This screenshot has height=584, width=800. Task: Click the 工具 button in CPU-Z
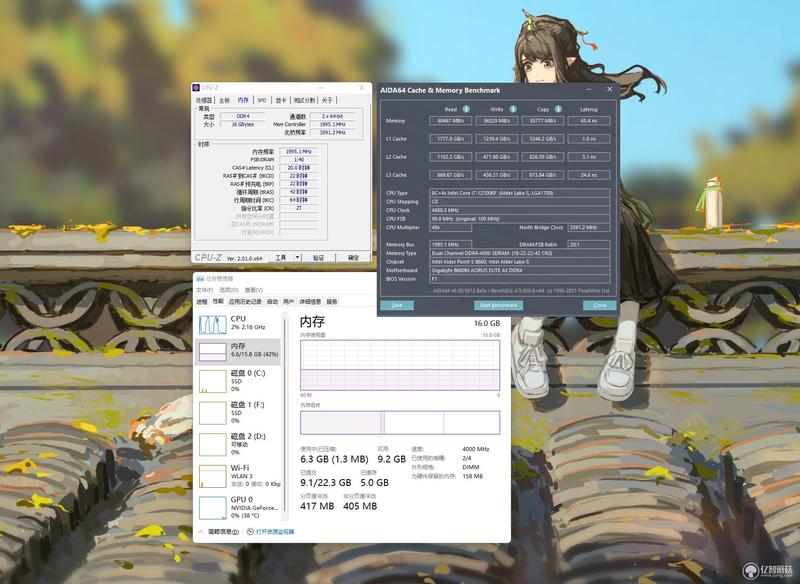281,258
